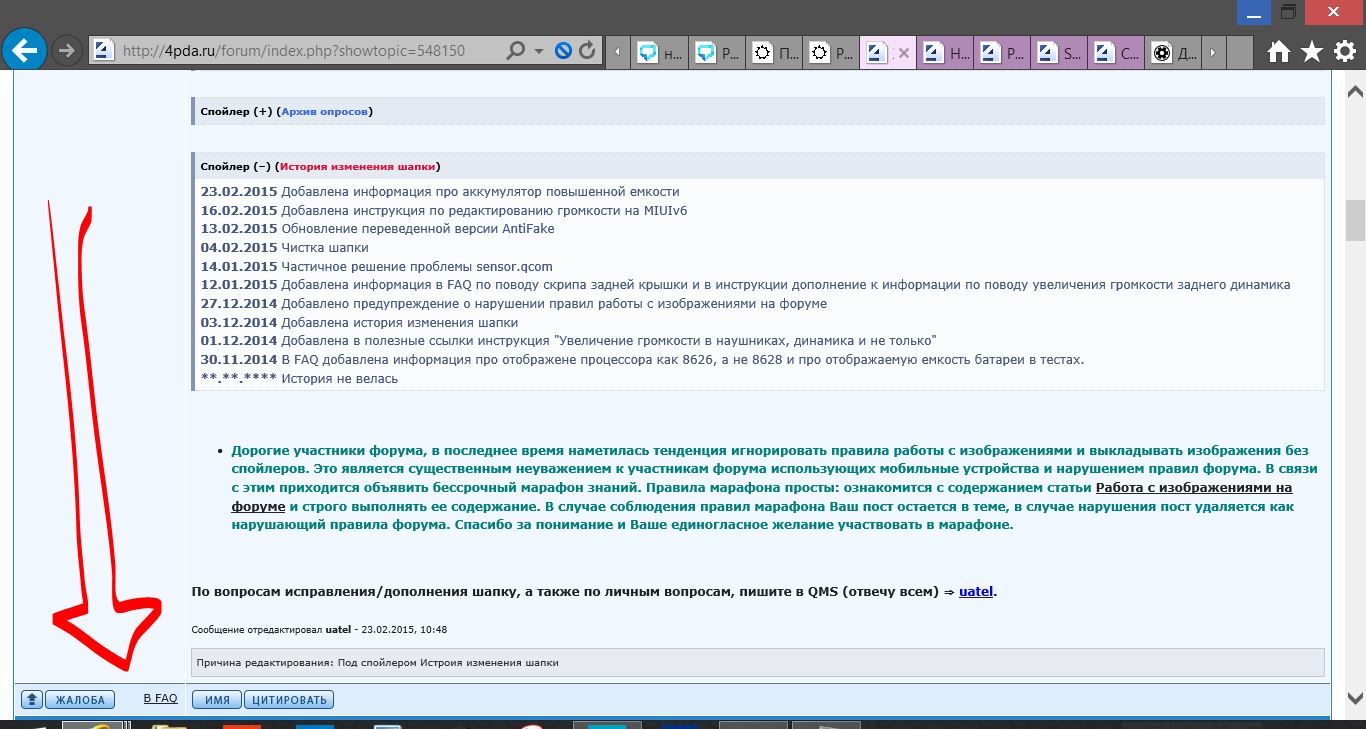The image size is (1366, 729).
Task: Open the Tools gear icon
Action: point(1344,51)
